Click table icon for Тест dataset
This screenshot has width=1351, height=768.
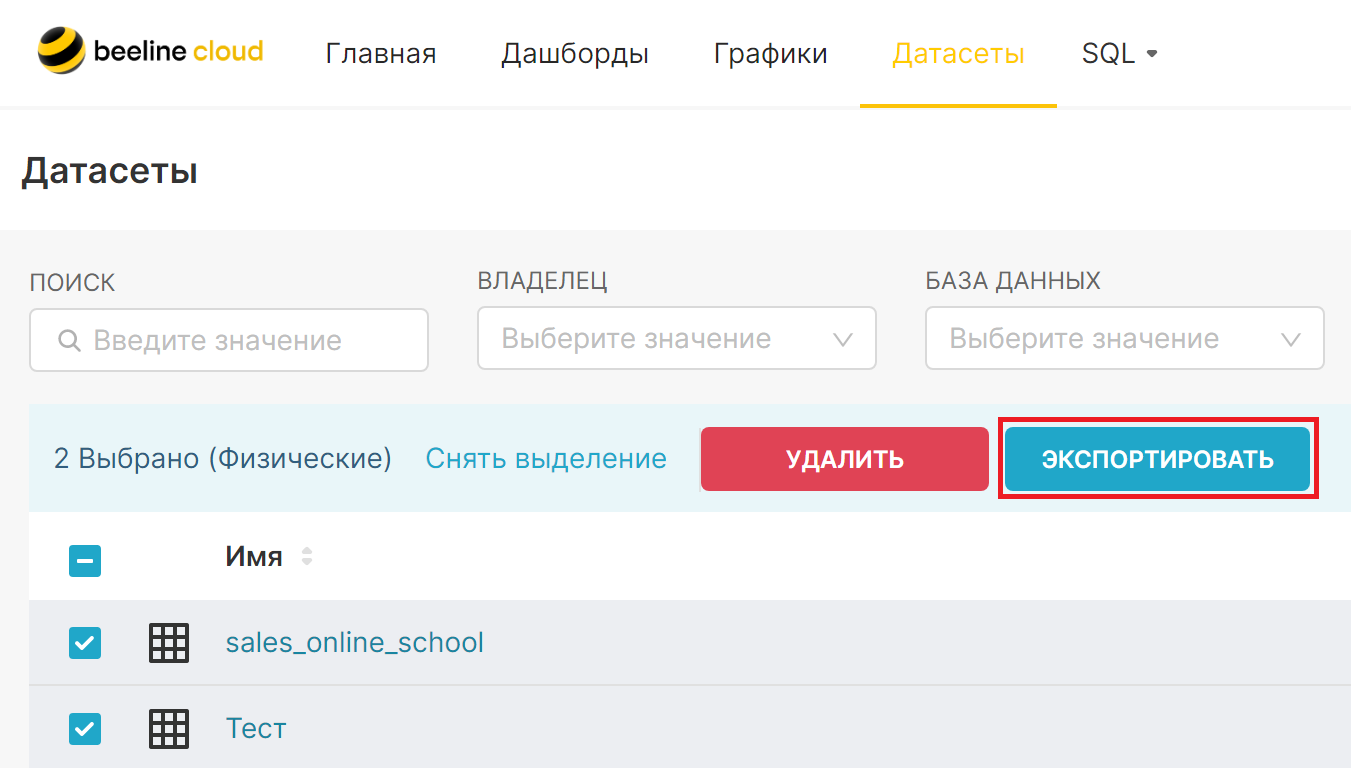[x=169, y=729]
